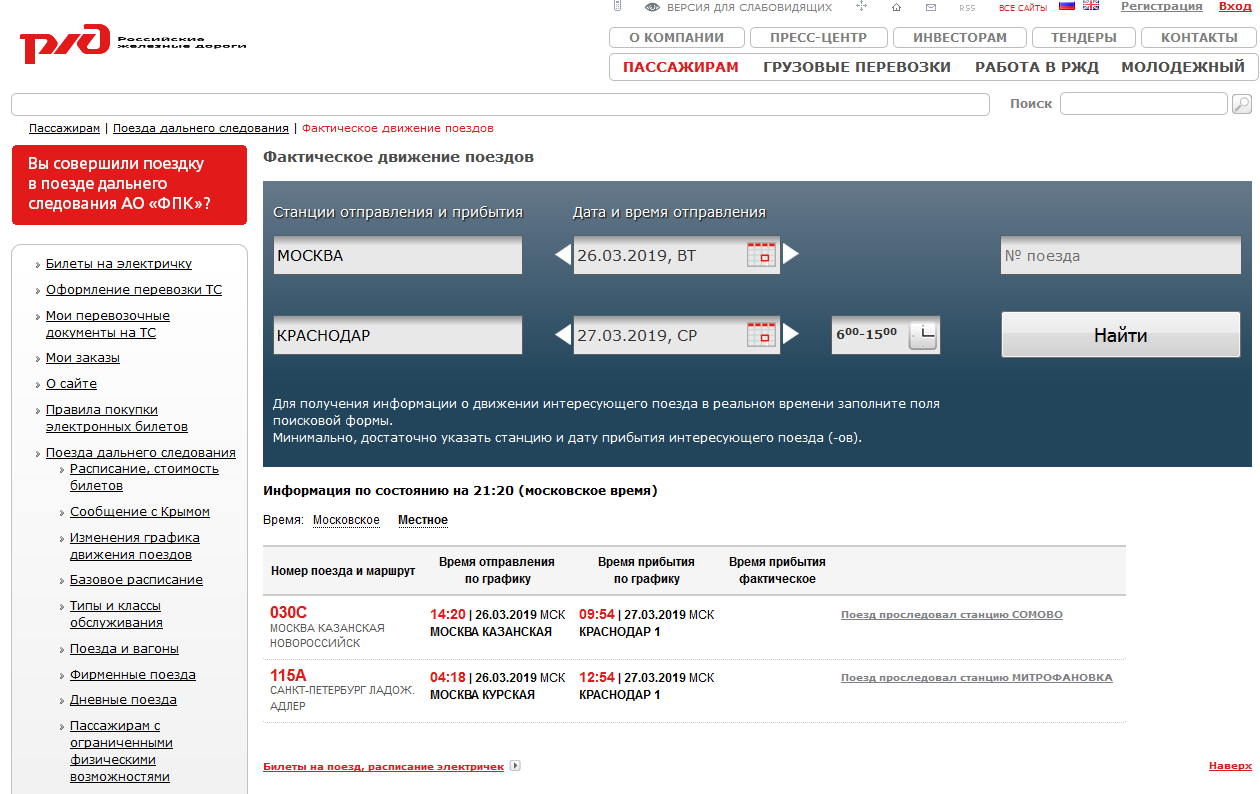Click the envelope mail icon in header
Image resolution: width=1260 pixels, height=794 pixels.
click(x=931, y=7)
